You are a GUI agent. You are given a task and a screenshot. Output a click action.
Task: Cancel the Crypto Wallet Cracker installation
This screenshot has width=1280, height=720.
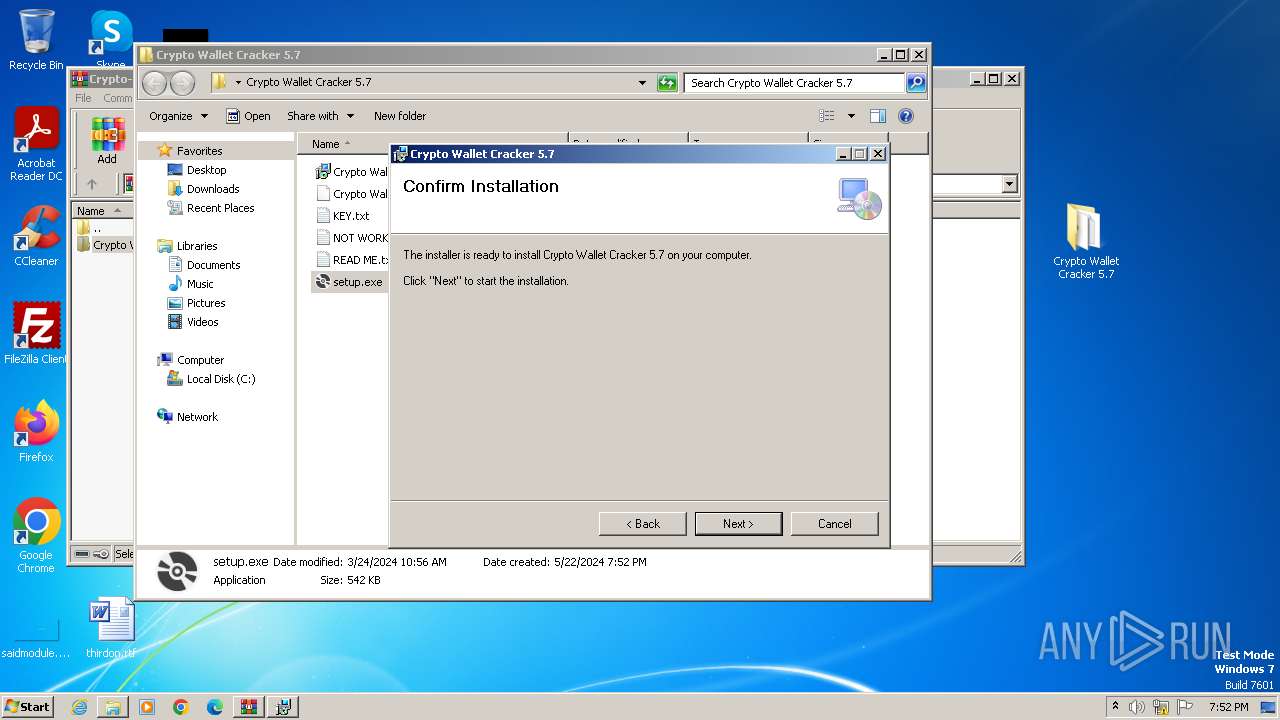point(834,524)
